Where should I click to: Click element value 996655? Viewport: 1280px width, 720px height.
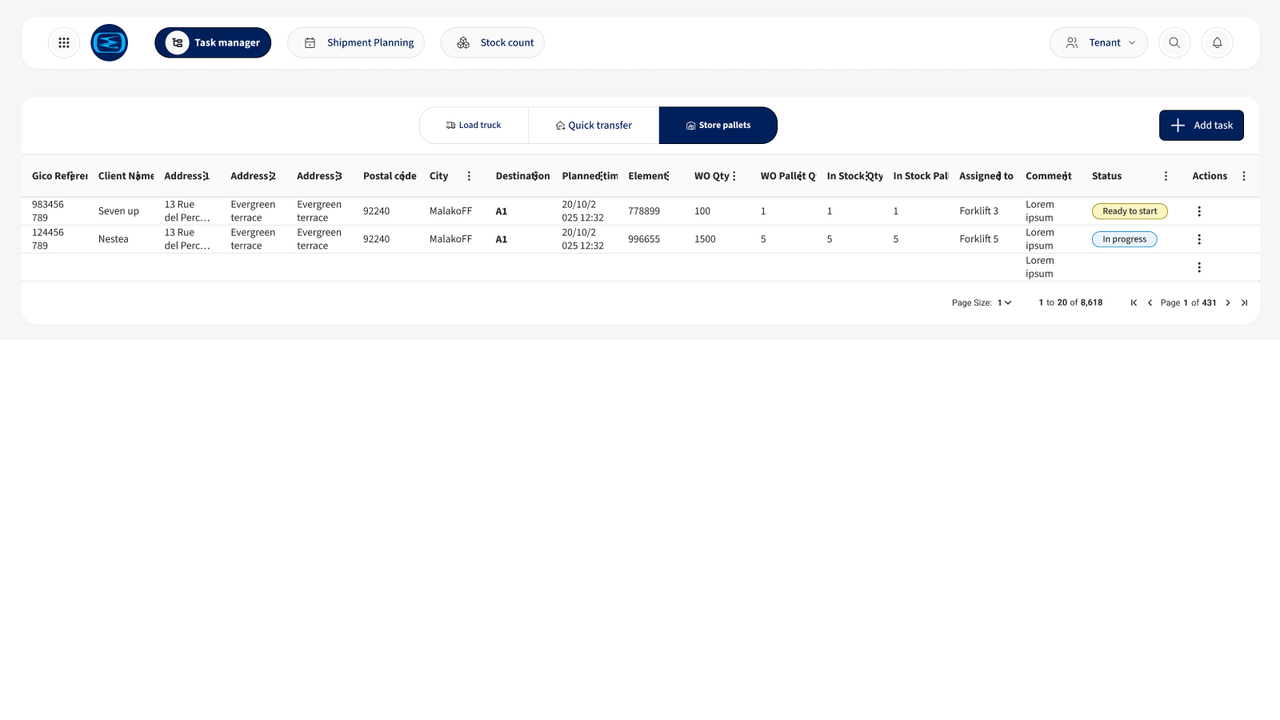pyautogui.click(x=644, y=239)
